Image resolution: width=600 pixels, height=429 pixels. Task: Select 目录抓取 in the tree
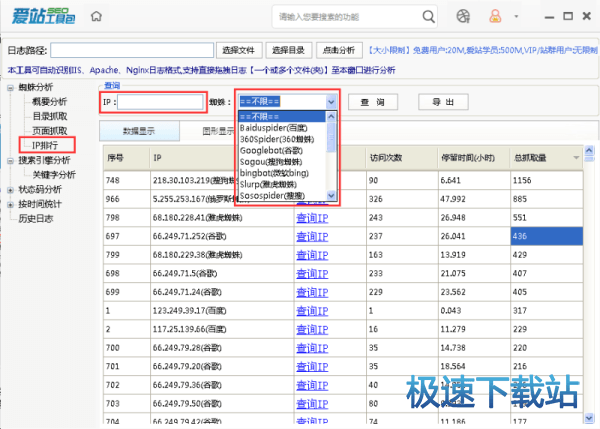tap(49, 116)
